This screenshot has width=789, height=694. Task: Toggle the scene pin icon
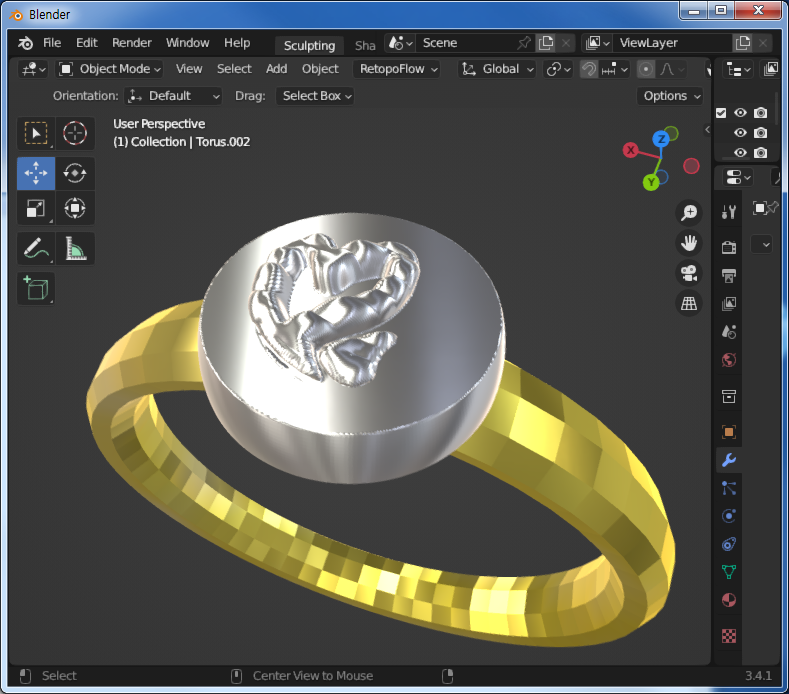[x=523, y=43]
